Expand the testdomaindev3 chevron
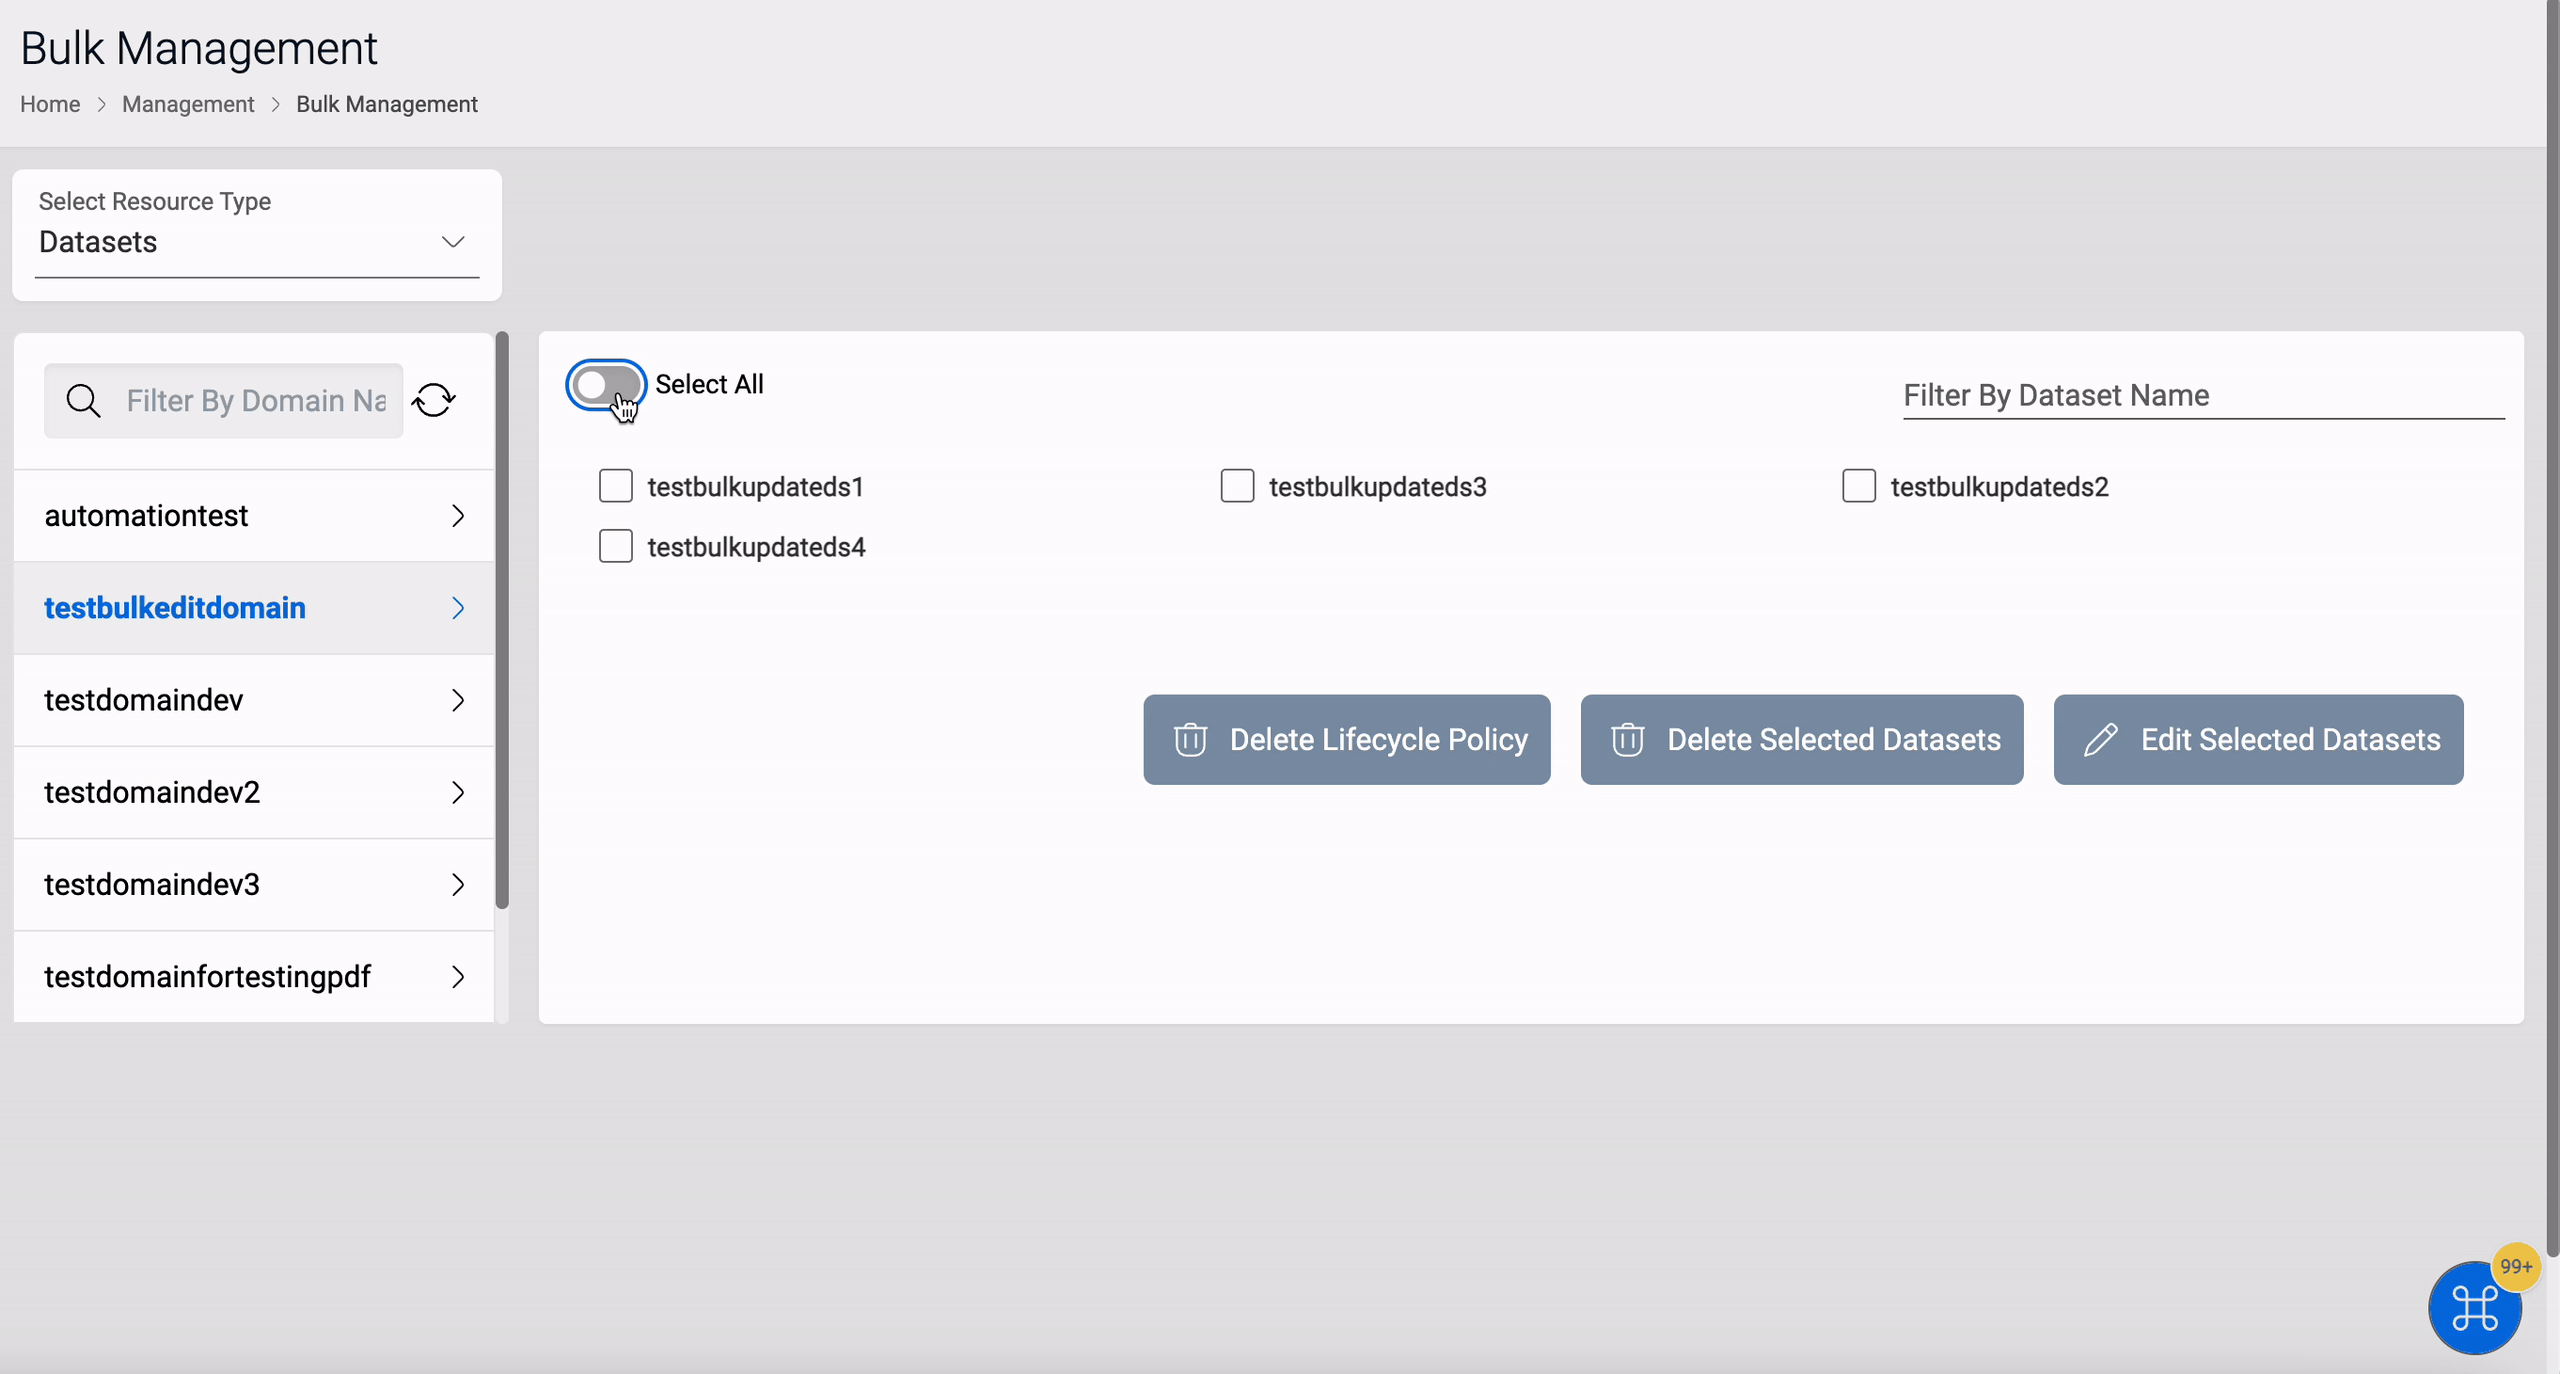The height and width of the screenshot is (1374, 2560). [x=458, y=884]
